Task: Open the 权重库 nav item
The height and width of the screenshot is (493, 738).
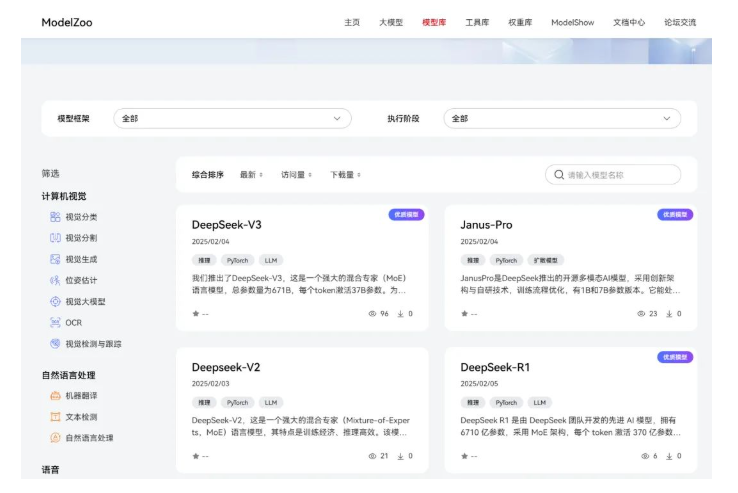Action: (x=520, y=22)
